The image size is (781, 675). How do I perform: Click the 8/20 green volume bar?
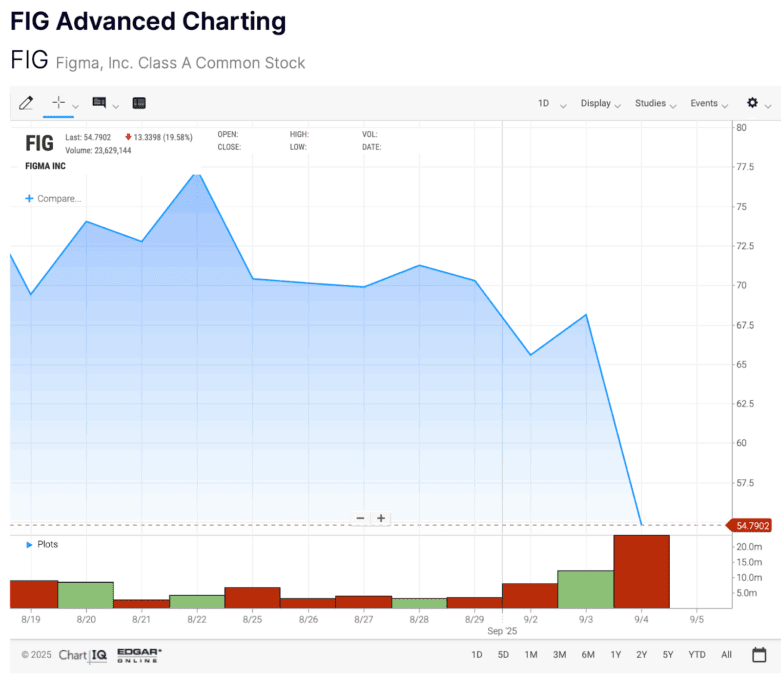pos(86,595)
